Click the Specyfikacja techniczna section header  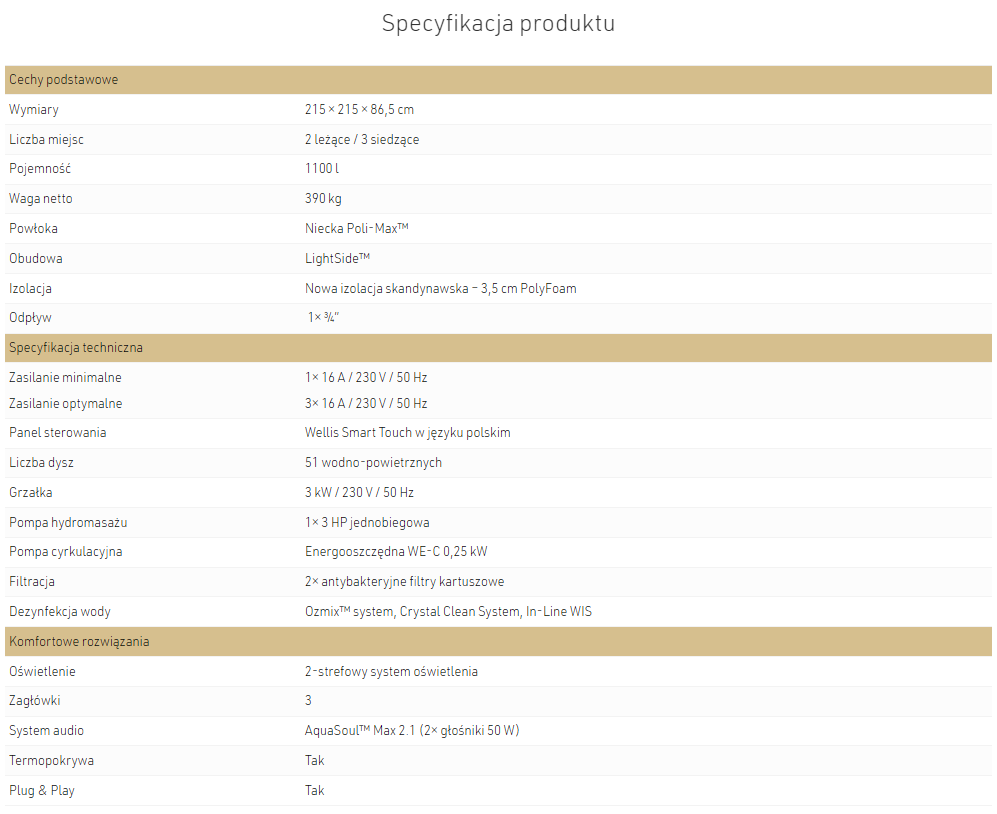pos(76,348)
